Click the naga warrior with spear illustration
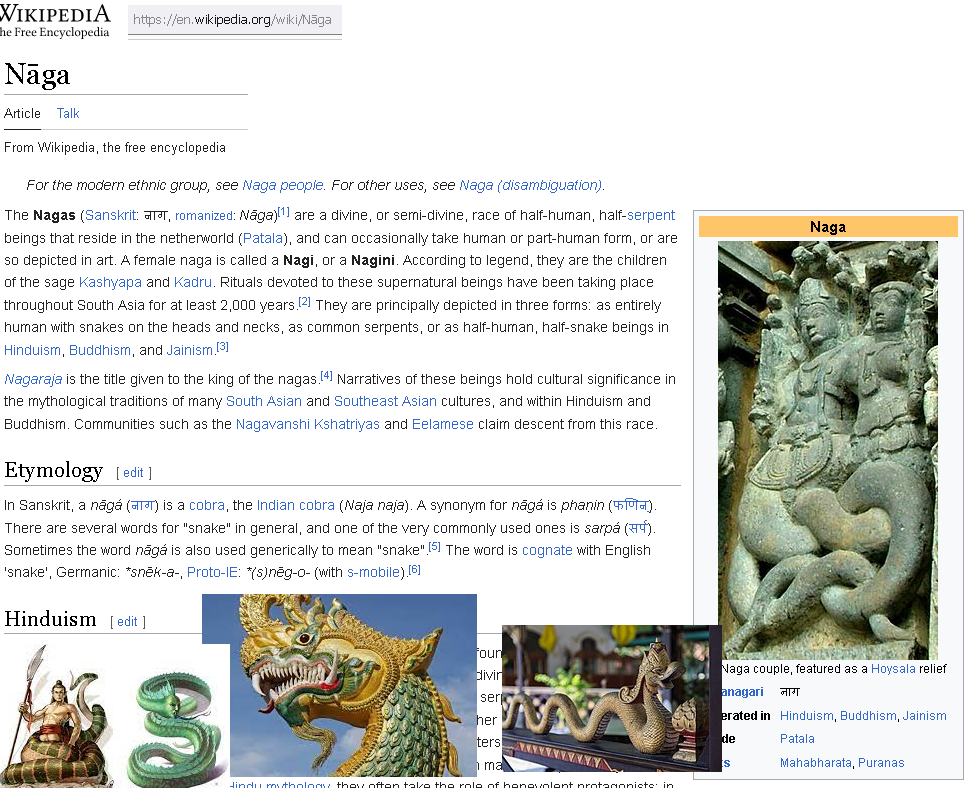This screenshot has width=970, height=788. tap(57, 716)
